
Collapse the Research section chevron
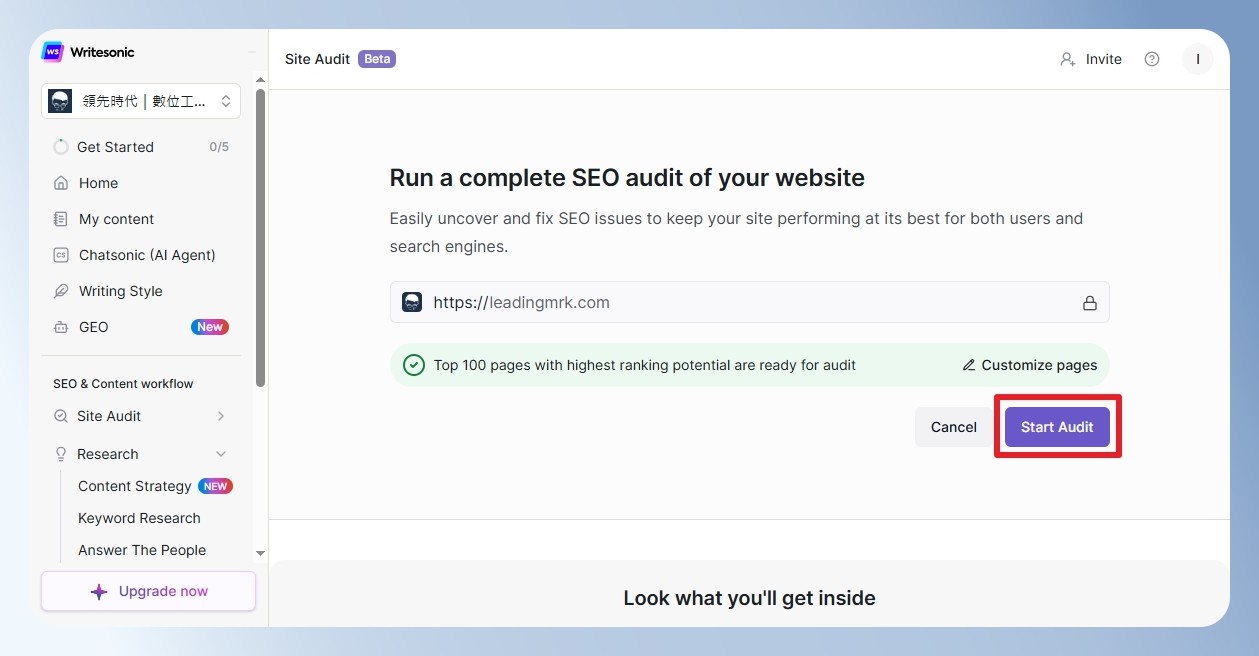tap(221, 454)
